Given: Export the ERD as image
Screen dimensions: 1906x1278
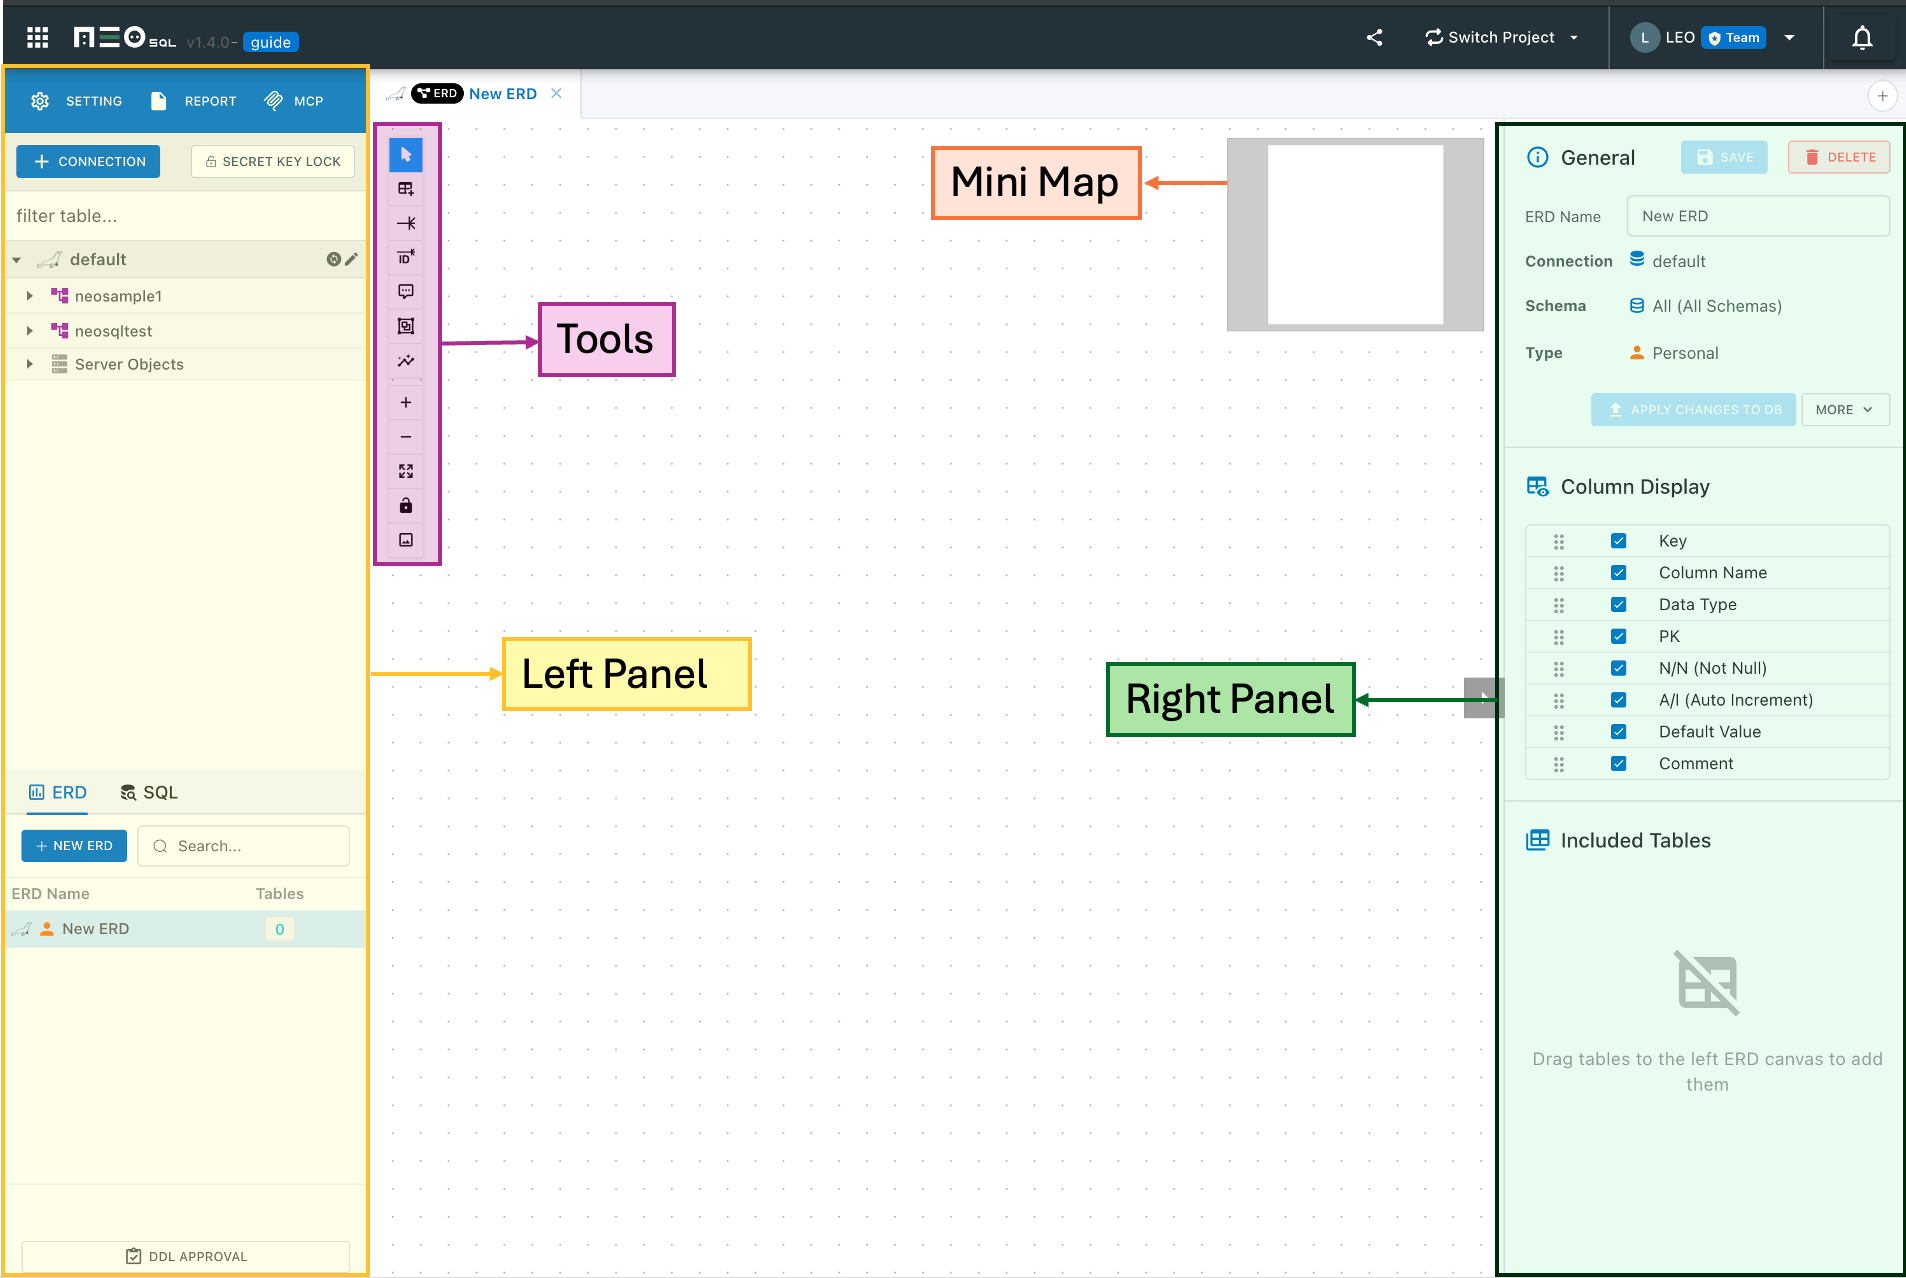Looking at the screenshot, I should (406, 540).
